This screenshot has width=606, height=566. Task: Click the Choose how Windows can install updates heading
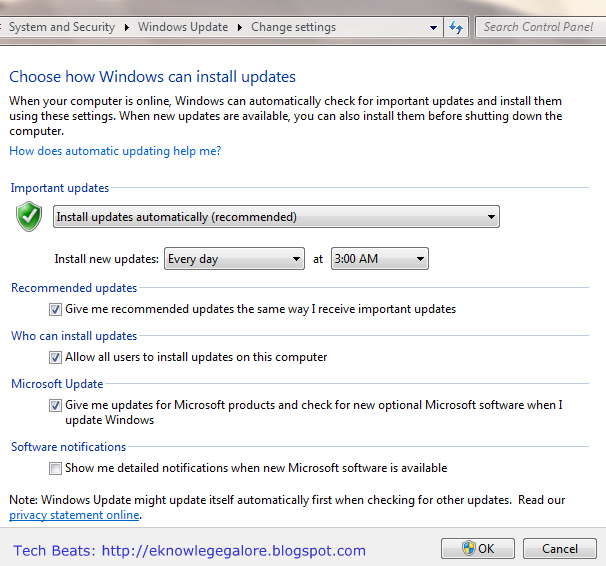[x=152, y=77]
